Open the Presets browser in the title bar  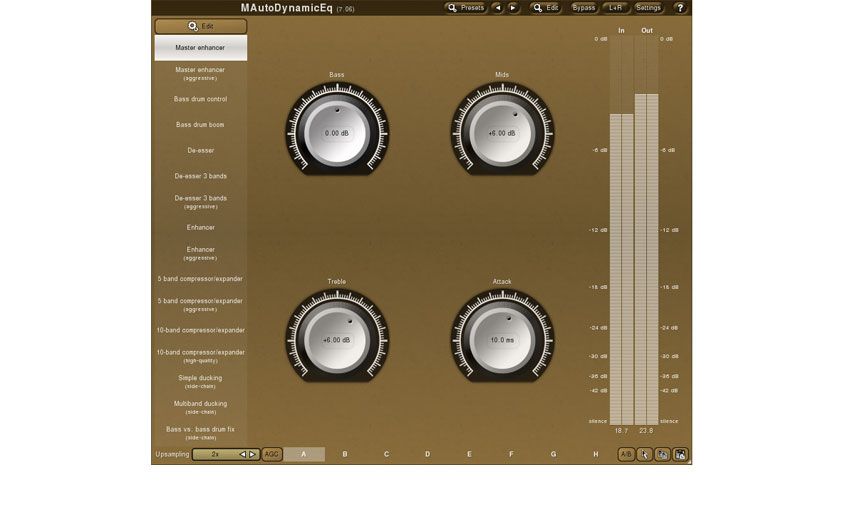(x=465, y=8)
